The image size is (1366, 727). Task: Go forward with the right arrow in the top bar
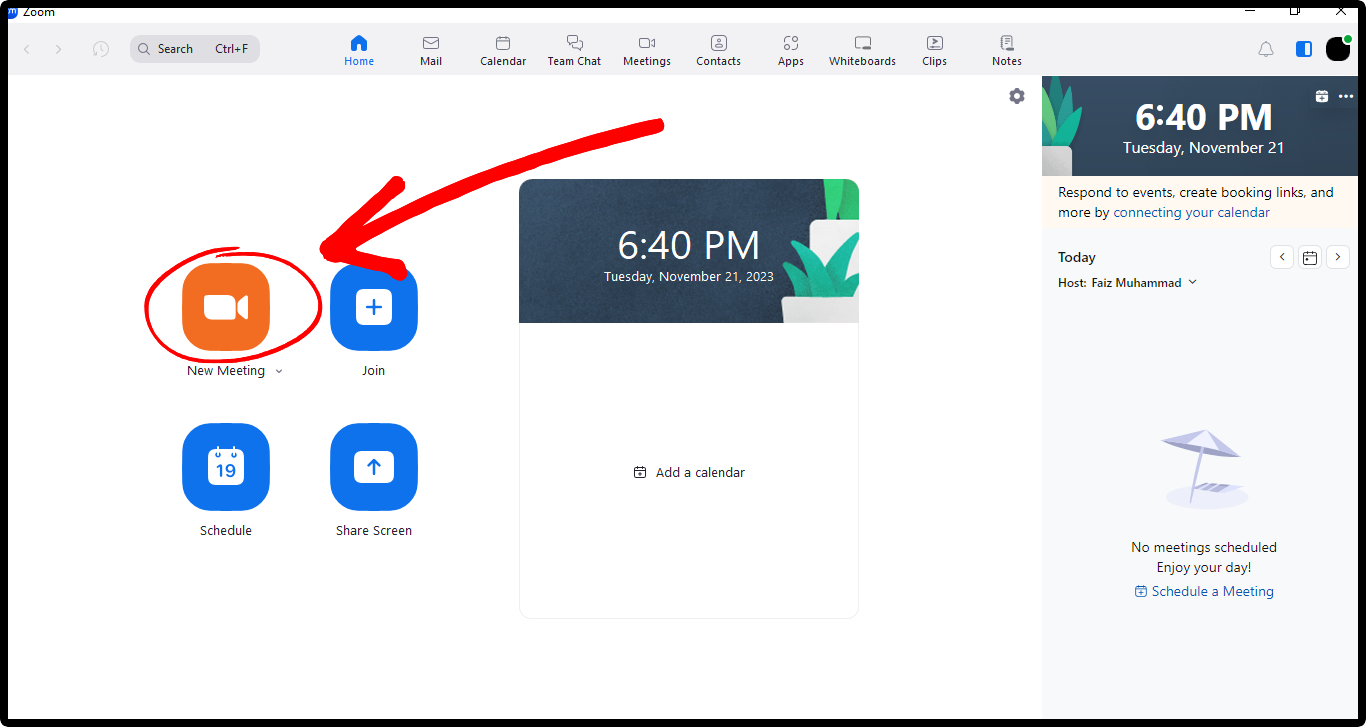[59, 49]
